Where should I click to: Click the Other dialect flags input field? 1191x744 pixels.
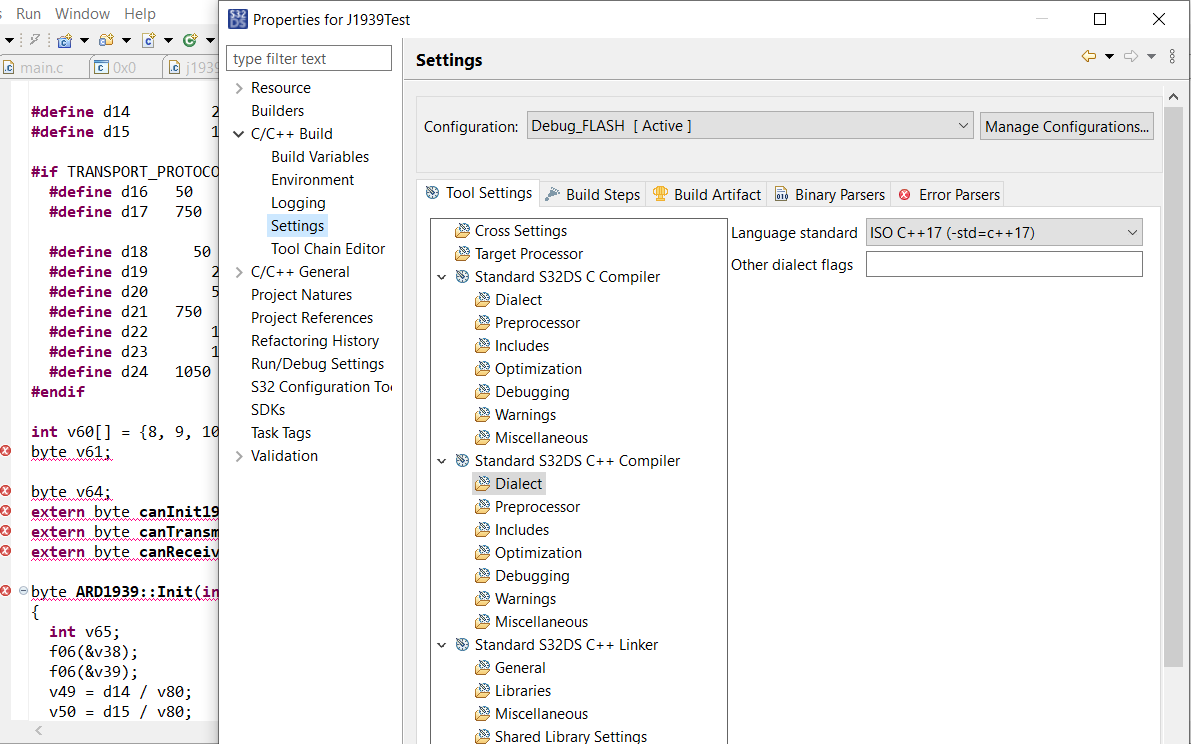coord(1003,265)
